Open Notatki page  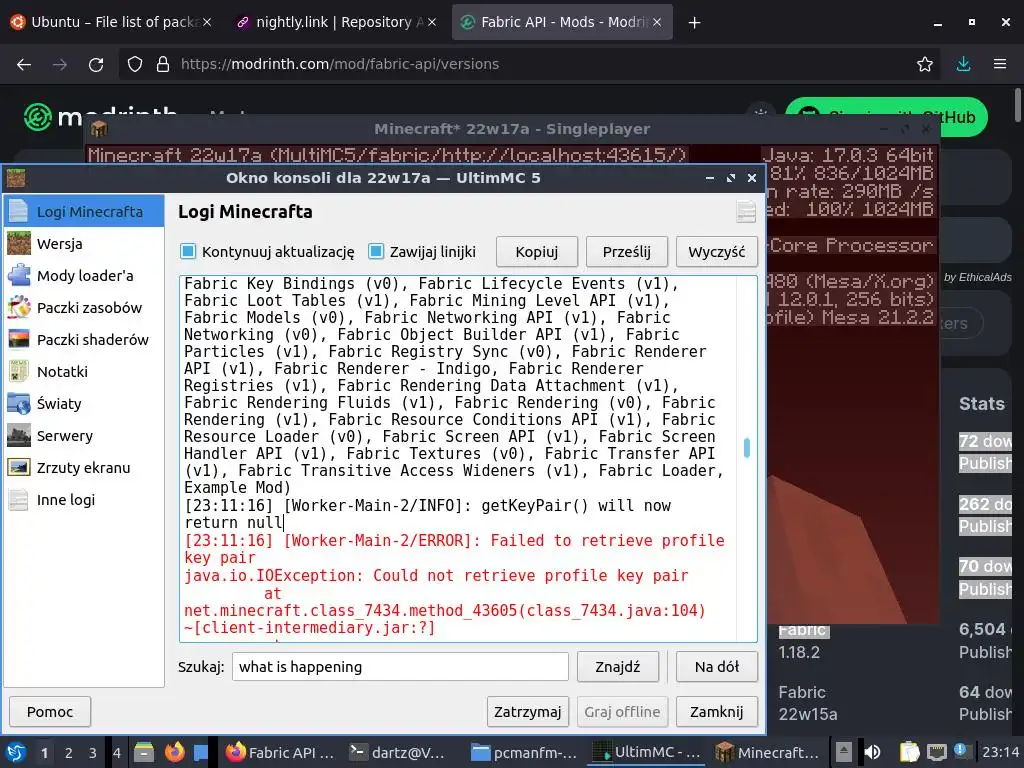[84, 372]
